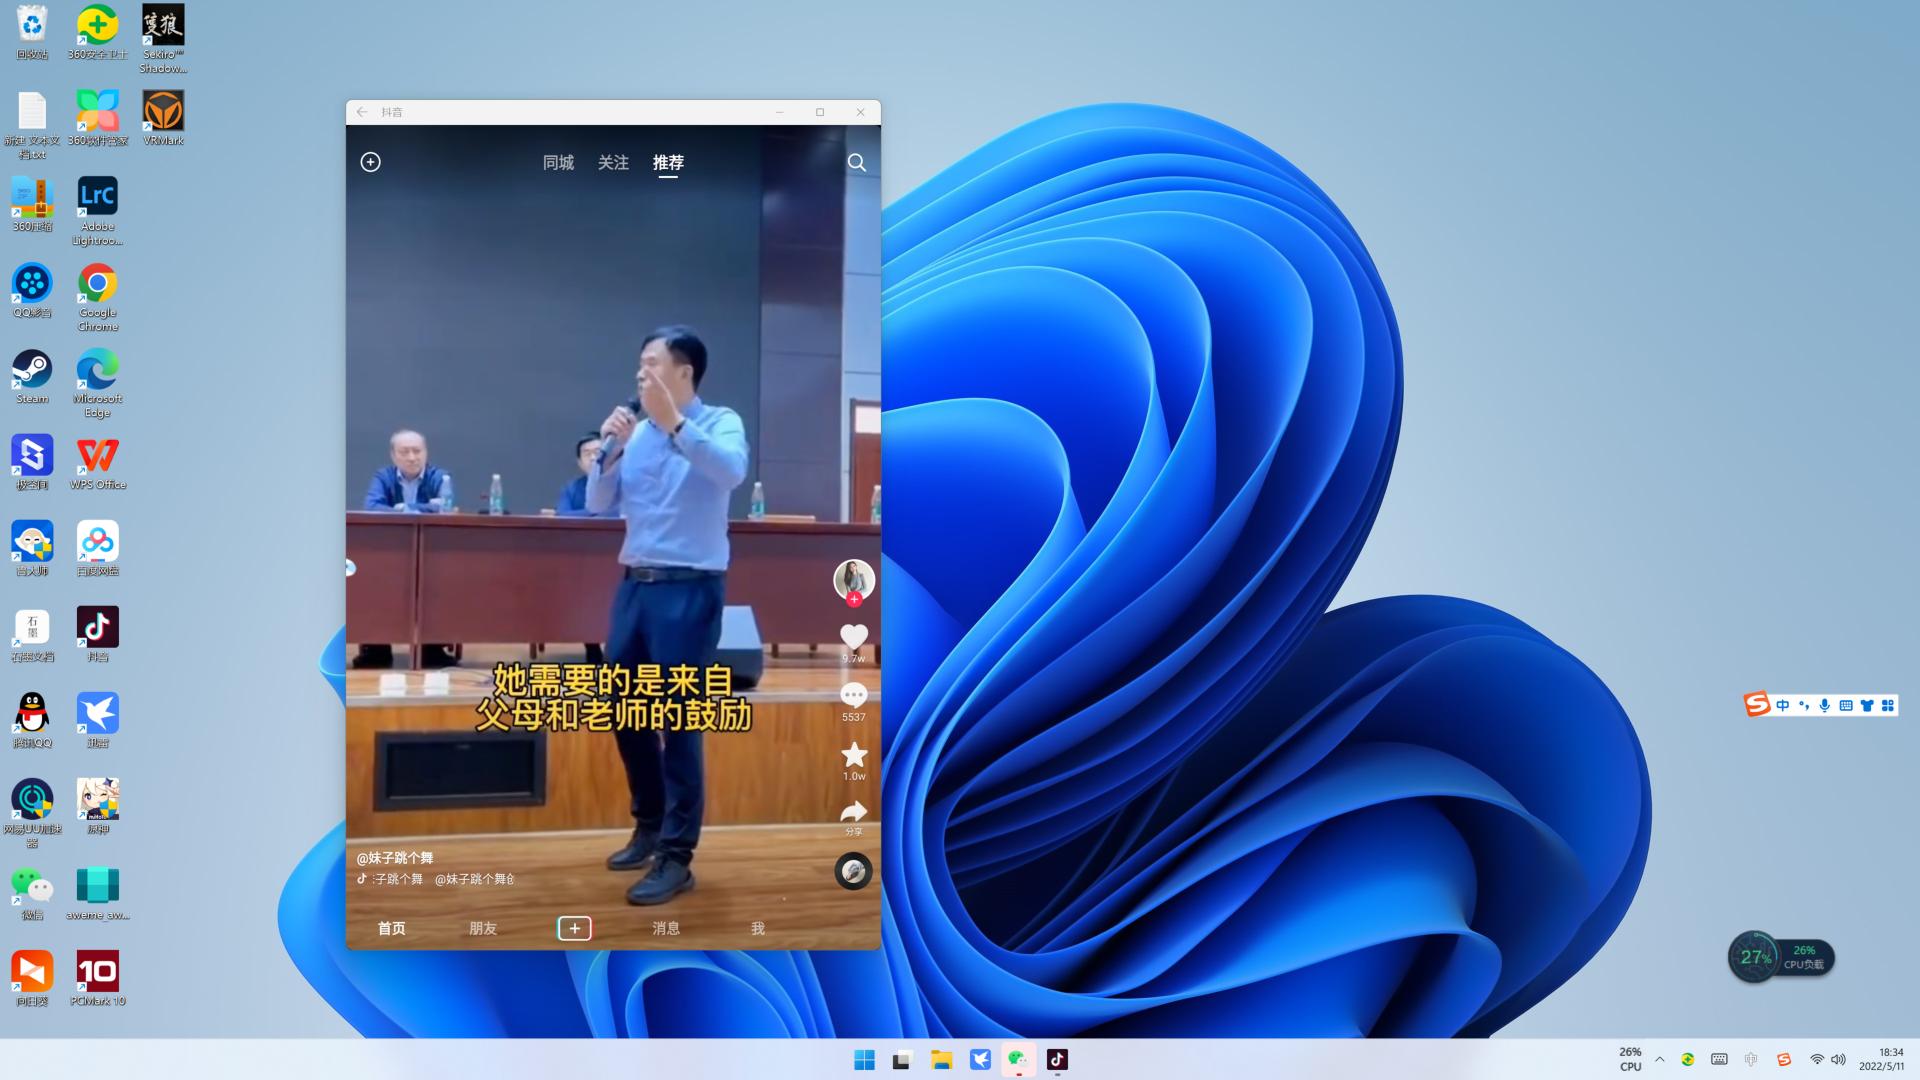
Task: Open the 朋友 tab in bottom navigation
Action: coord(483,928)
